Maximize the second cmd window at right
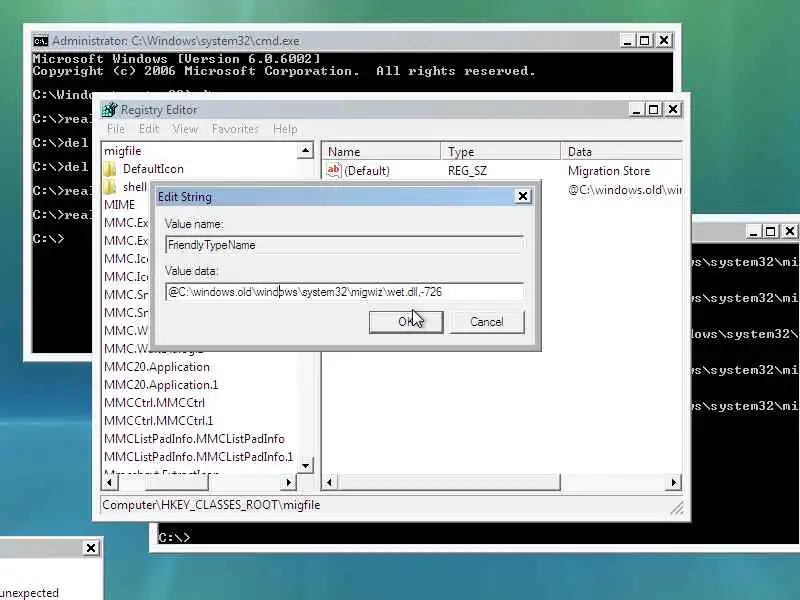 point(770,231)
